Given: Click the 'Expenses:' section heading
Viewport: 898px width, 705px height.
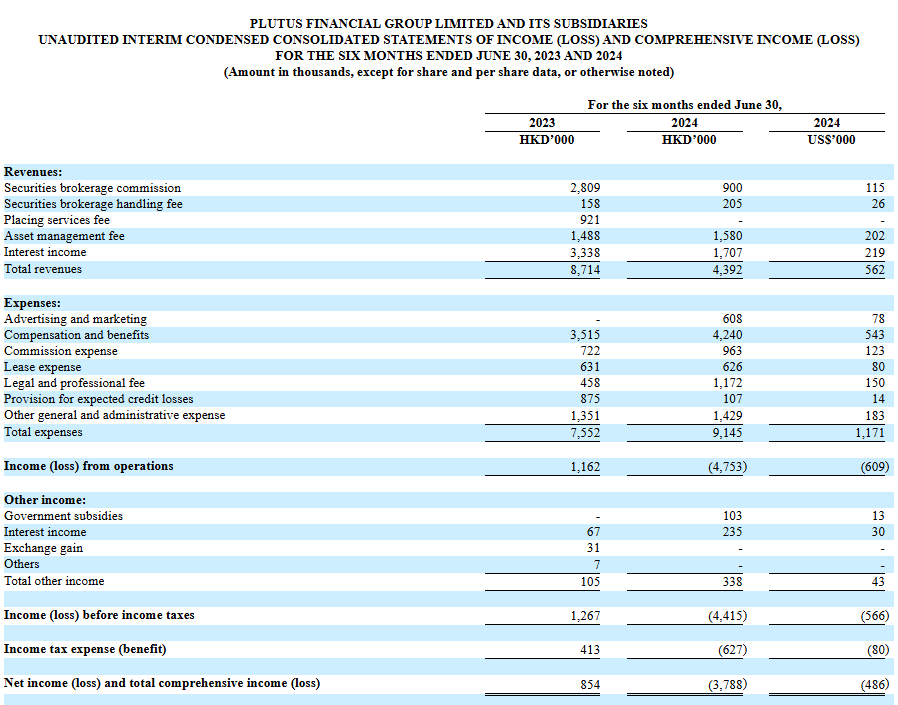Looking at the screenshot, I should tap(32, 303).
